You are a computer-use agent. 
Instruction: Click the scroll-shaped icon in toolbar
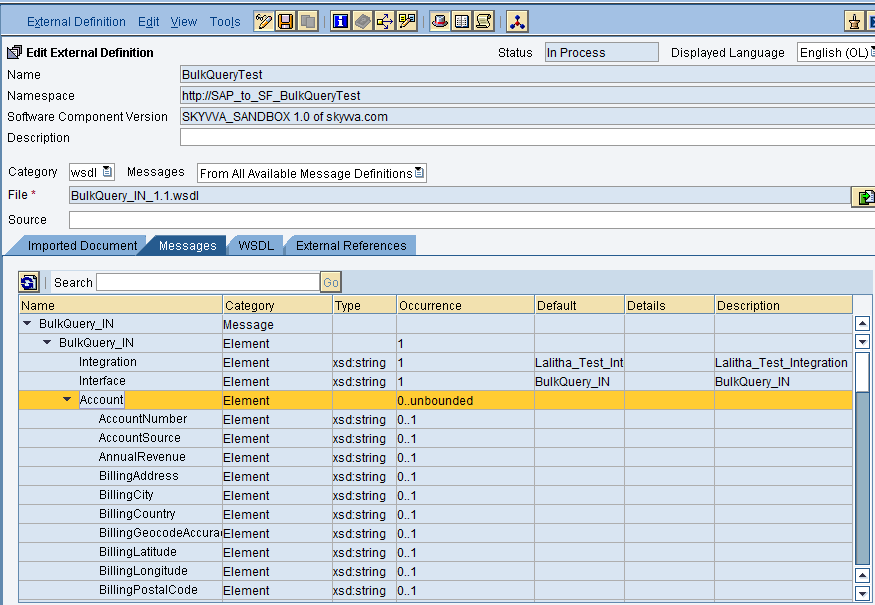pyautogui.click(x=483, y=21)
